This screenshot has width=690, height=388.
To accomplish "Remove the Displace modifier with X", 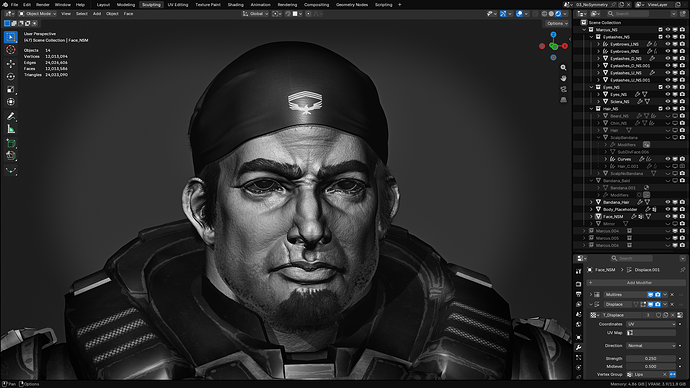I will pos(672,304).
